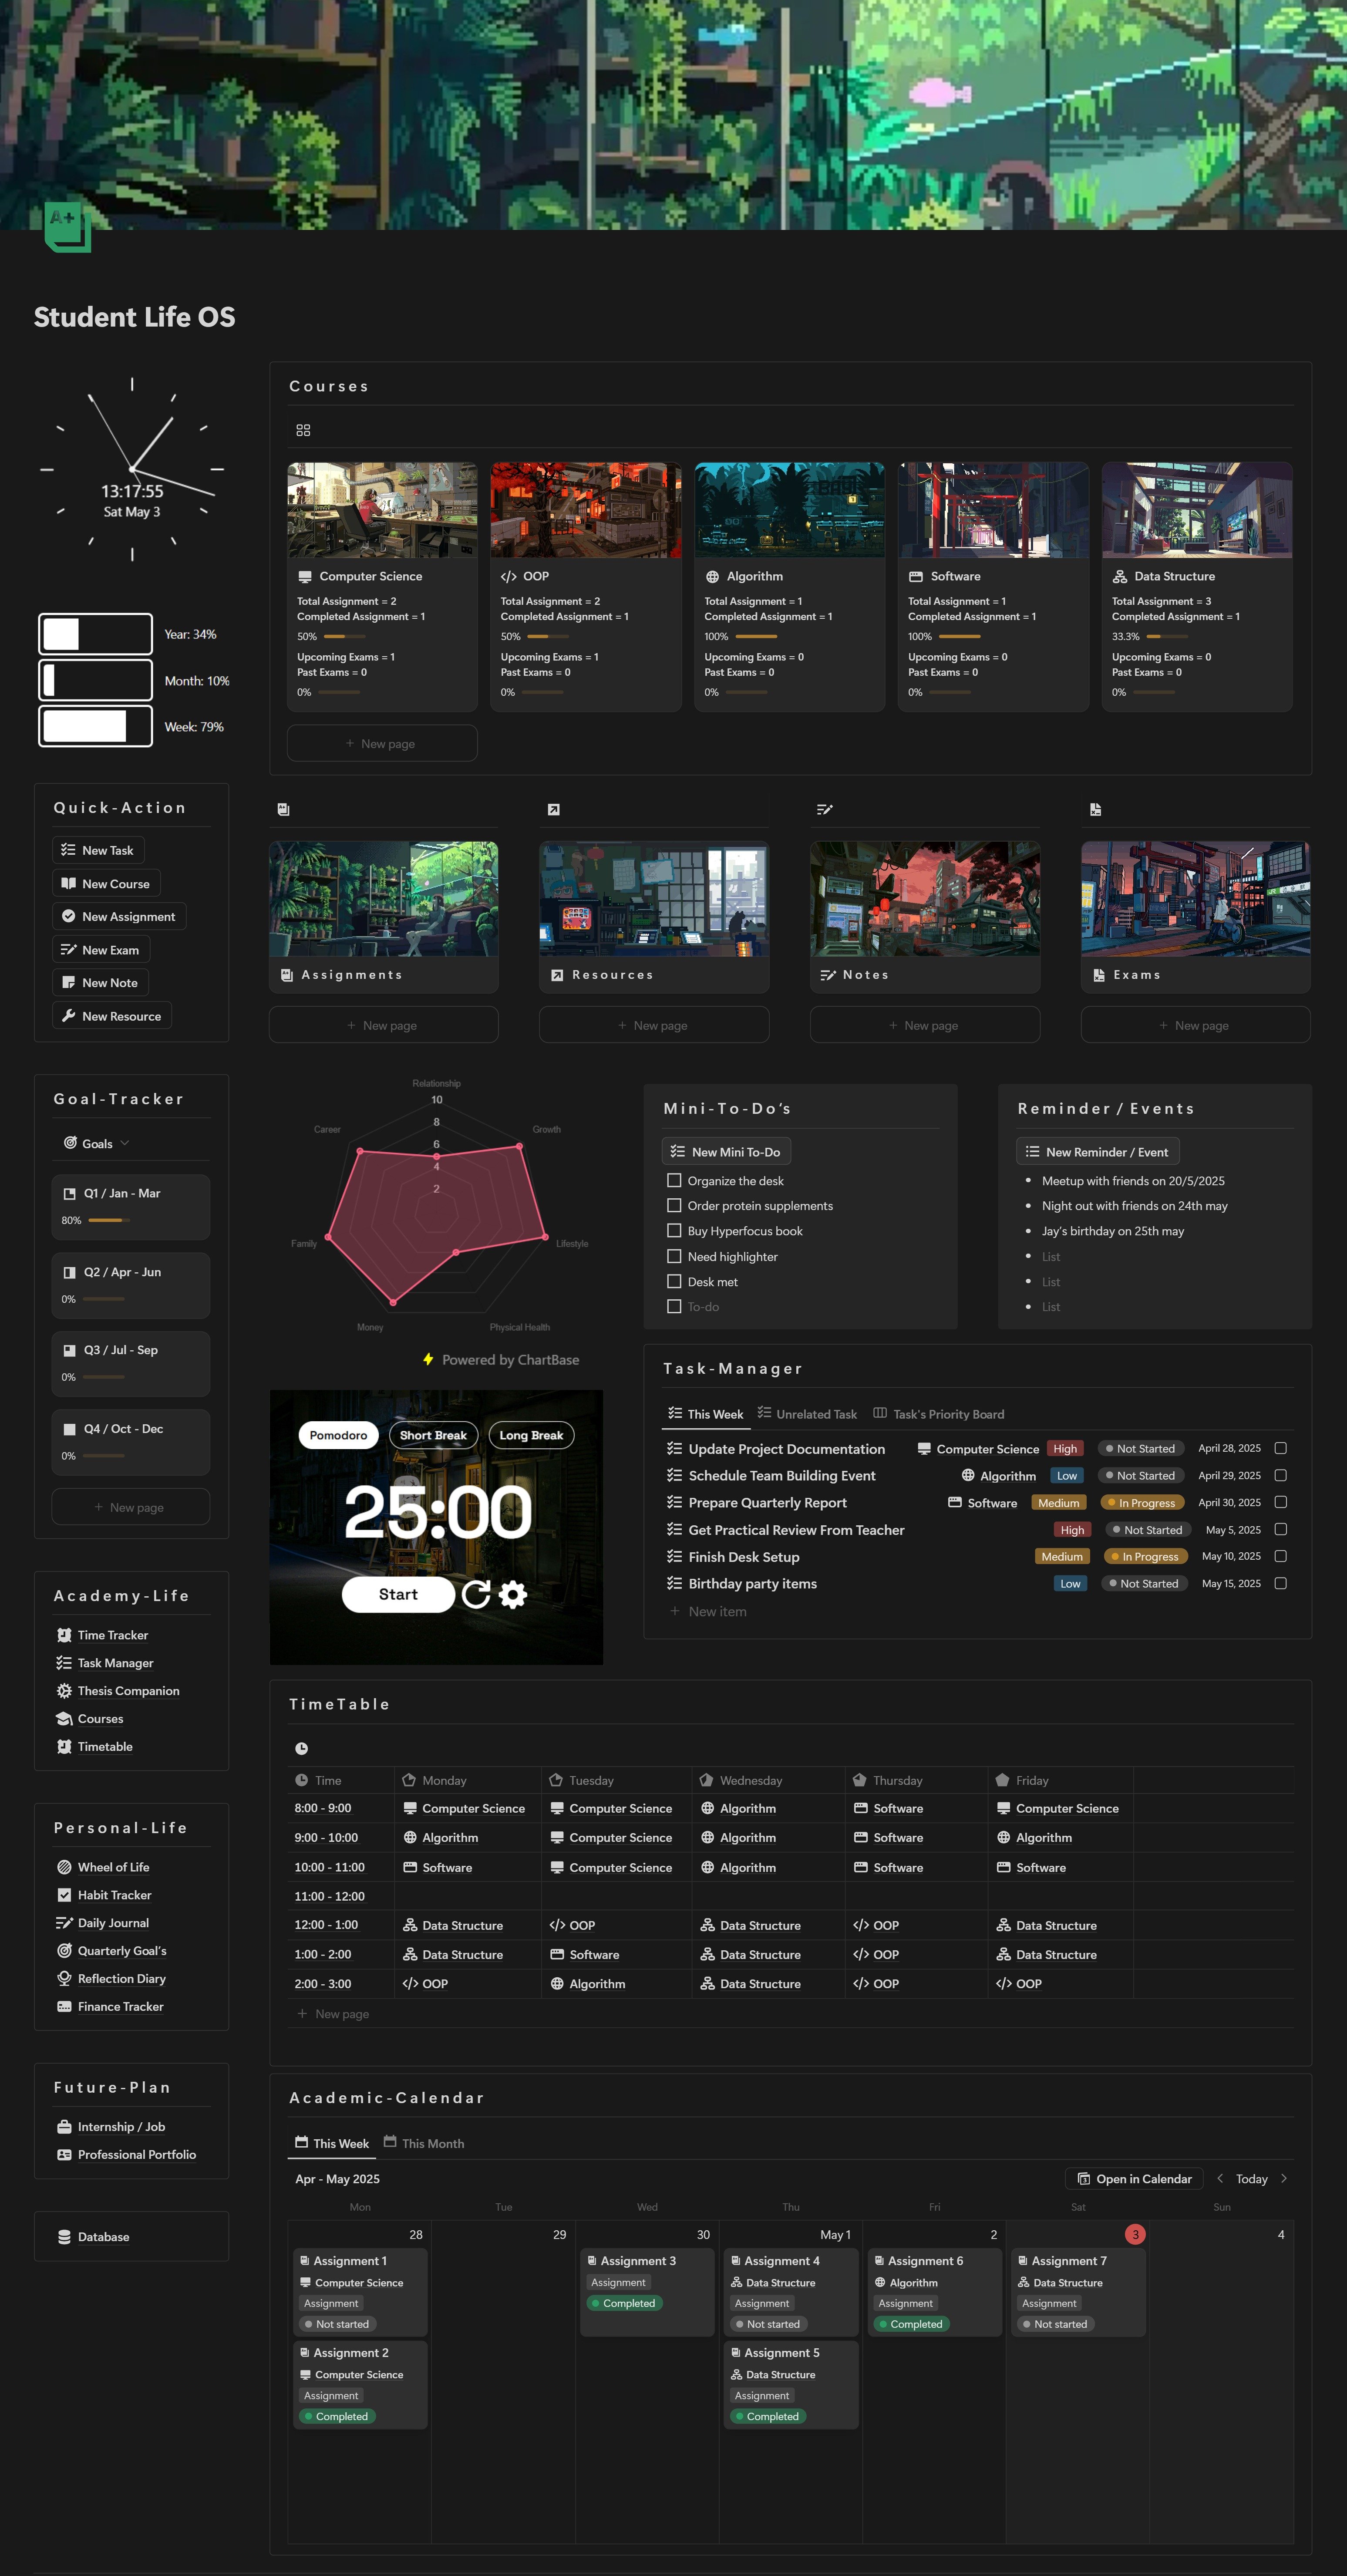Click Open in Calendar button
This screenshot has height=2576, width=1347.
point(1134,2178)
